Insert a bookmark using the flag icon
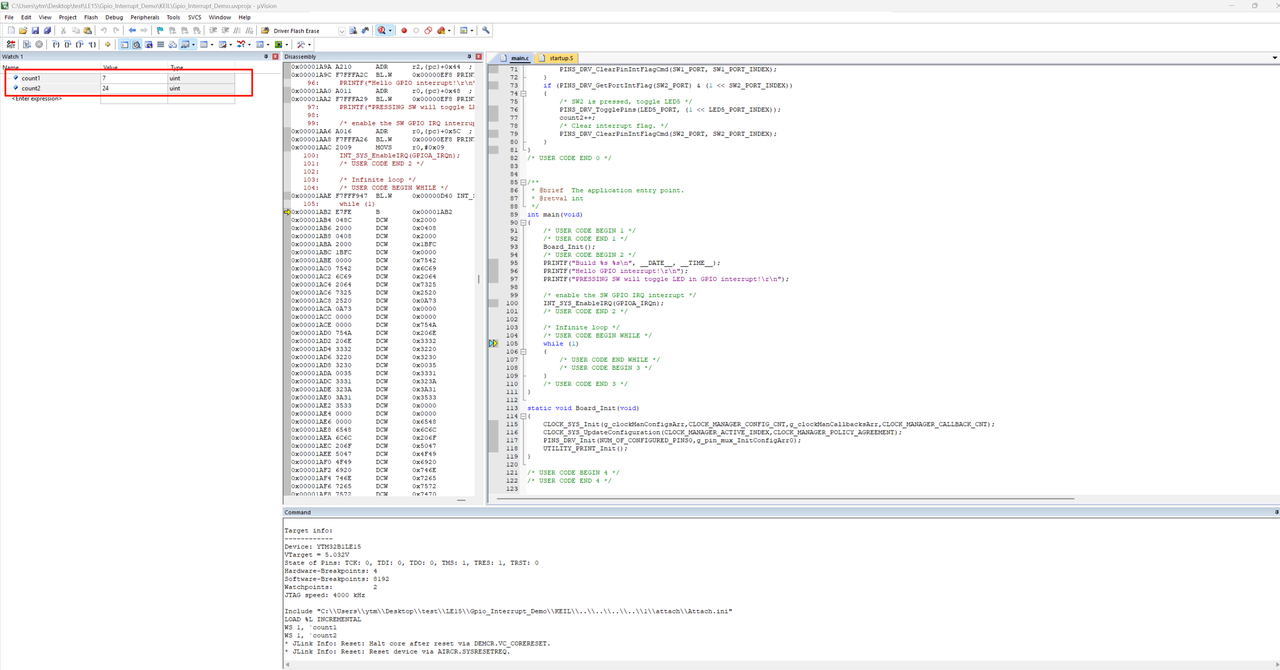This screenshot has height=670, width=1280. [x=159, y=30]
